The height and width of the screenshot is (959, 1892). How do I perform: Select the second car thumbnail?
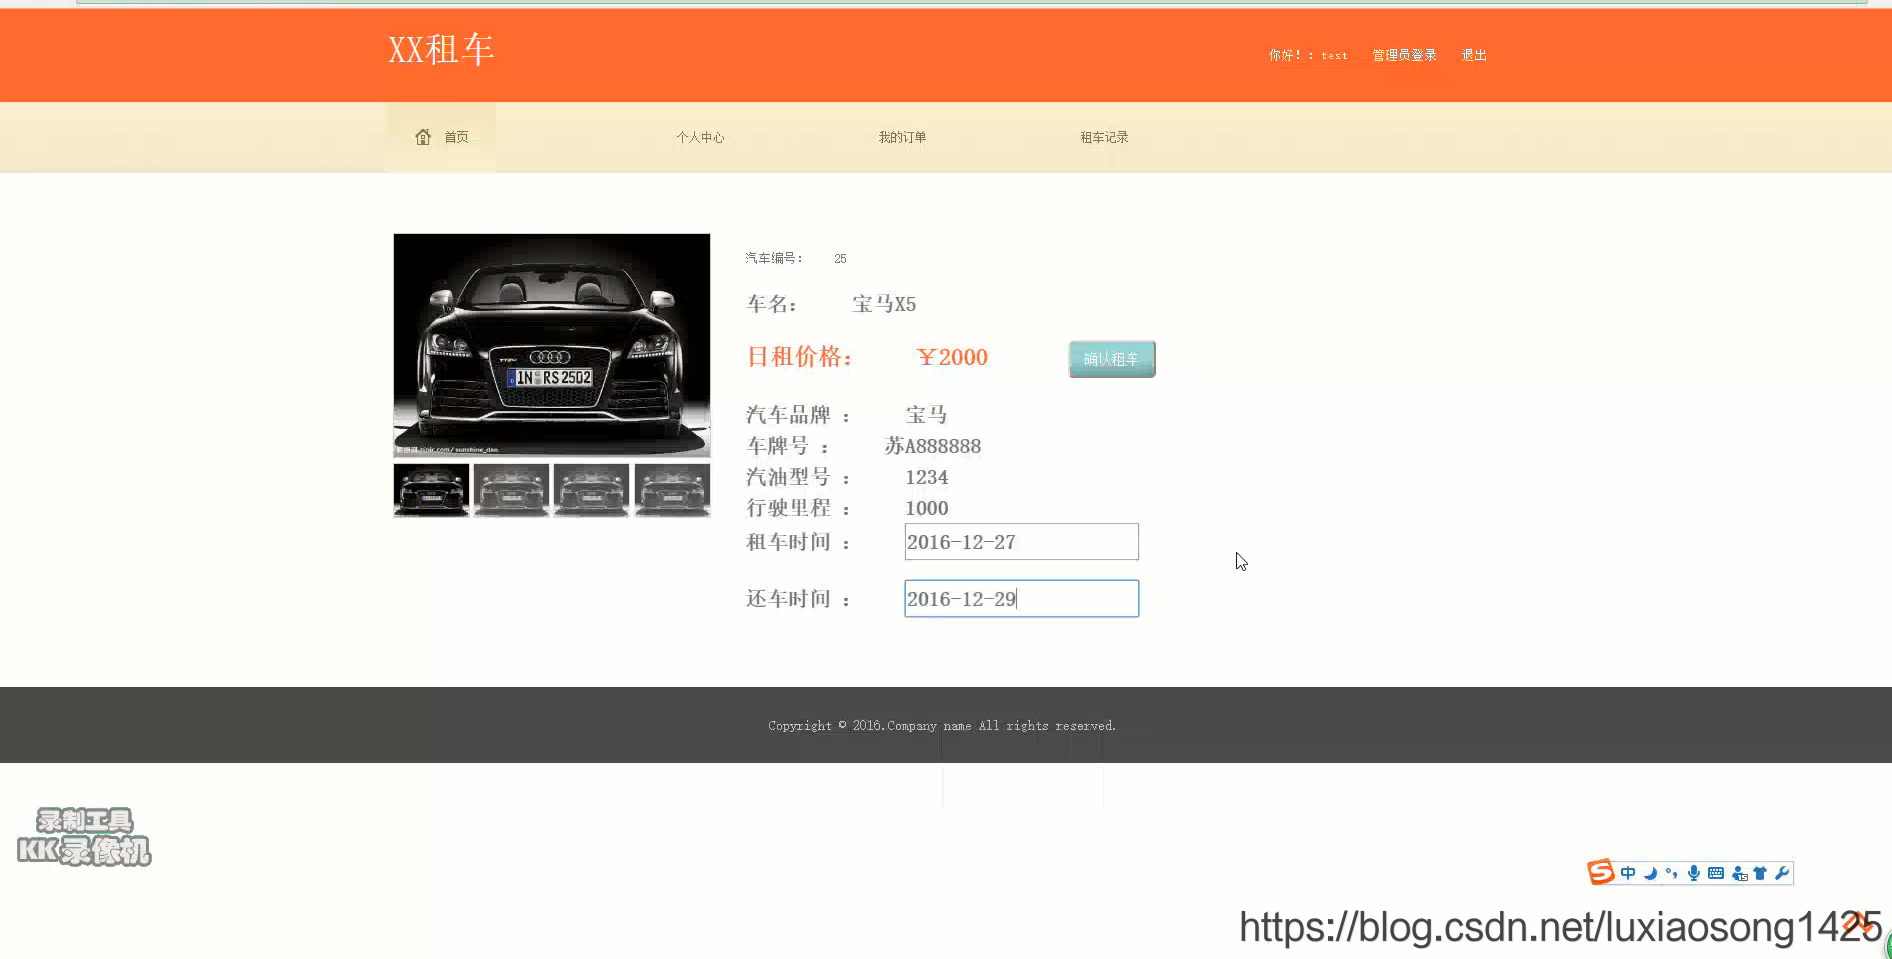511,490
